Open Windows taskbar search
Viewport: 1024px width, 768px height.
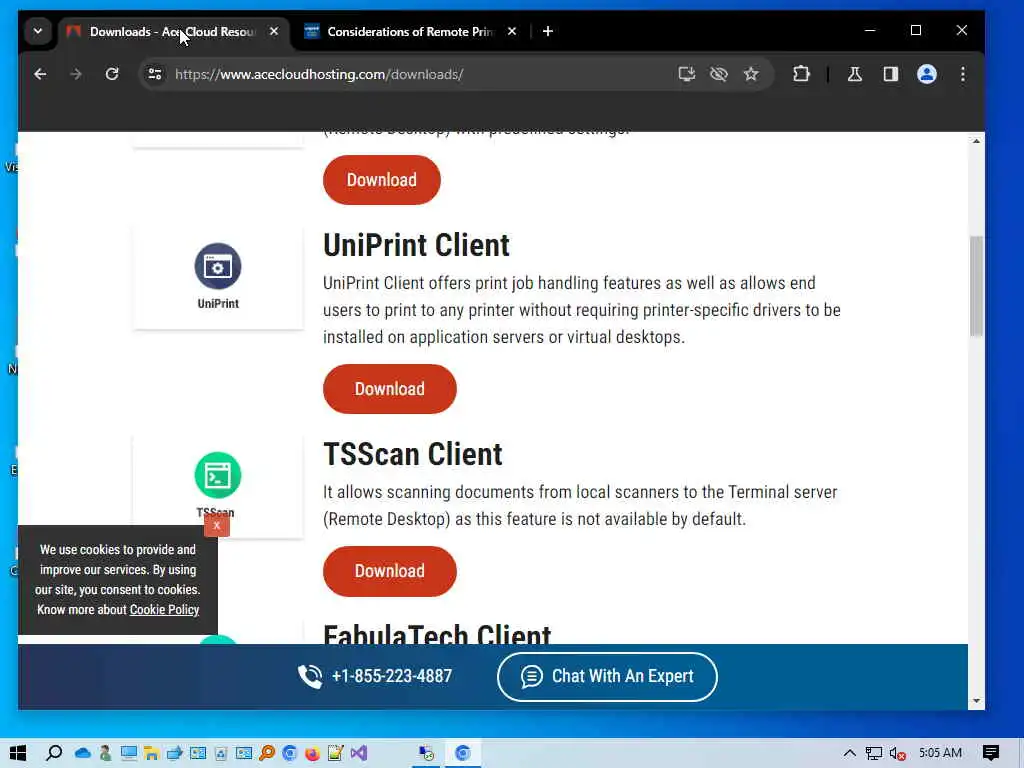click(x=54, y=753)
